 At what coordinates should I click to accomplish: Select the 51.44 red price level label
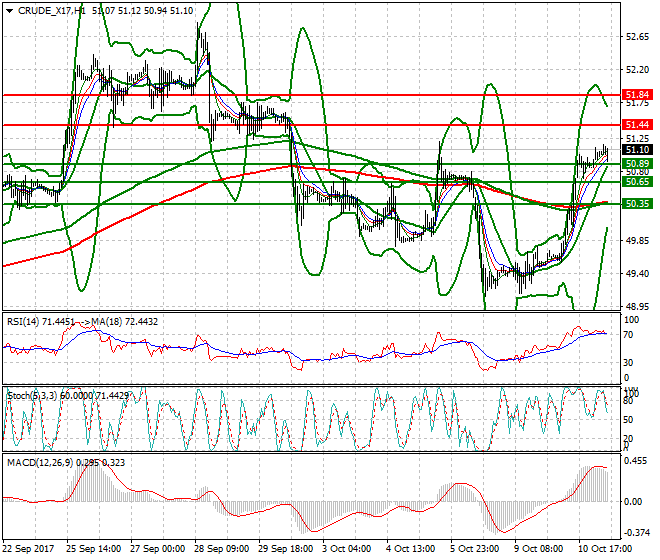[637, 124]
